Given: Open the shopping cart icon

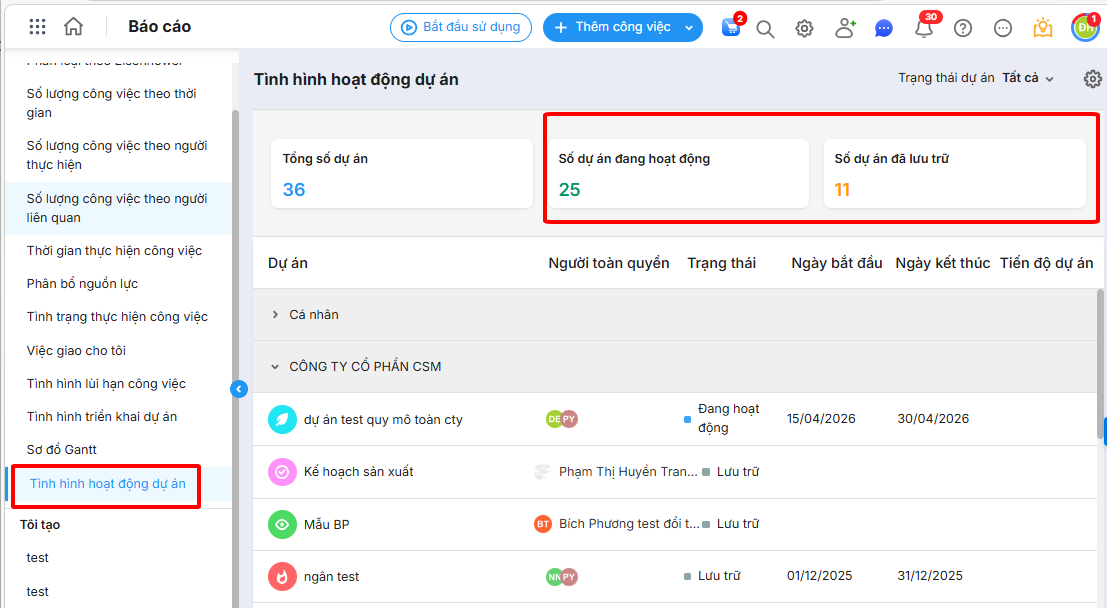Looking at the screenshot, I should 731,28.
